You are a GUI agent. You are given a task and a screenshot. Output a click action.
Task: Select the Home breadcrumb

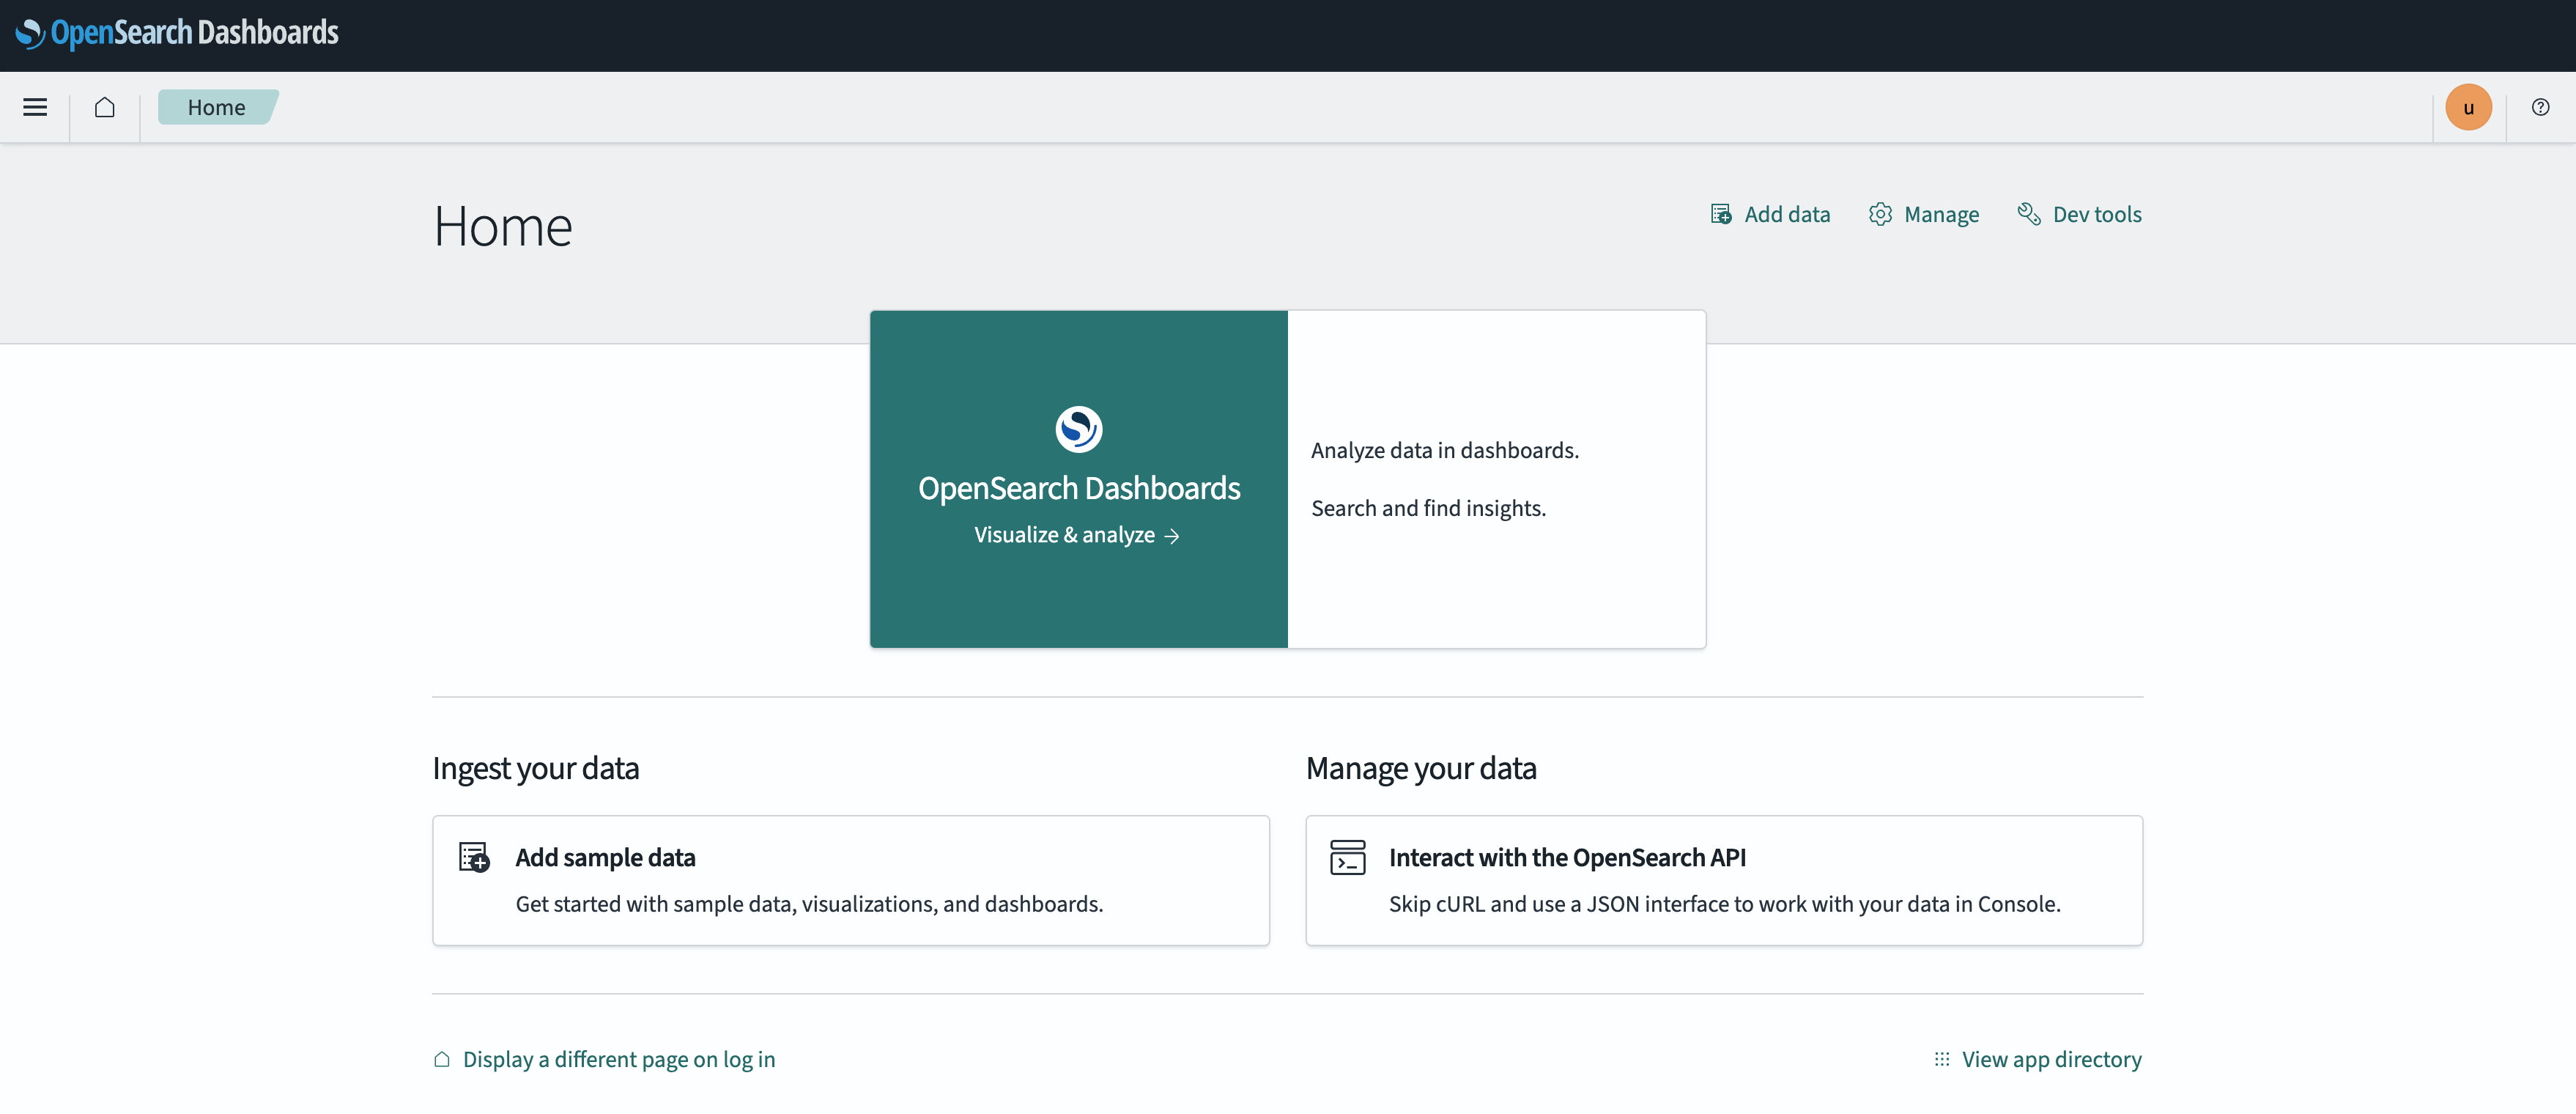(217, 107)
